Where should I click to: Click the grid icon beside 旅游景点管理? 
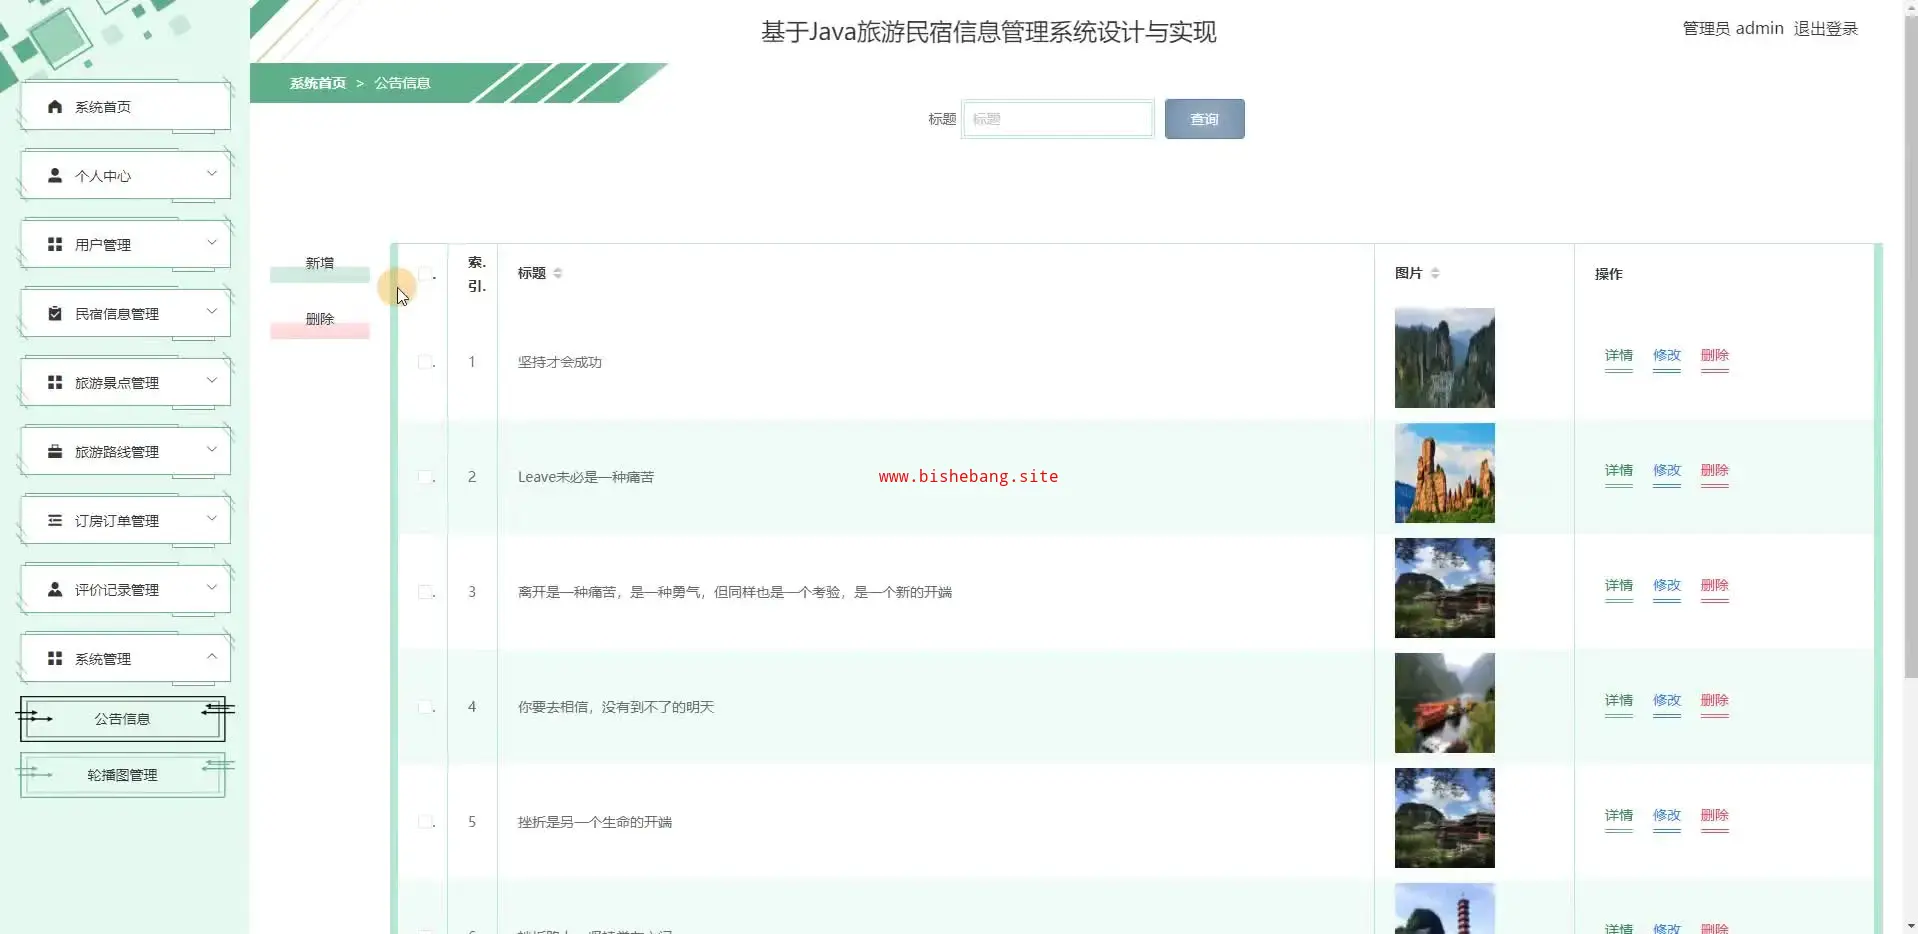55,383
